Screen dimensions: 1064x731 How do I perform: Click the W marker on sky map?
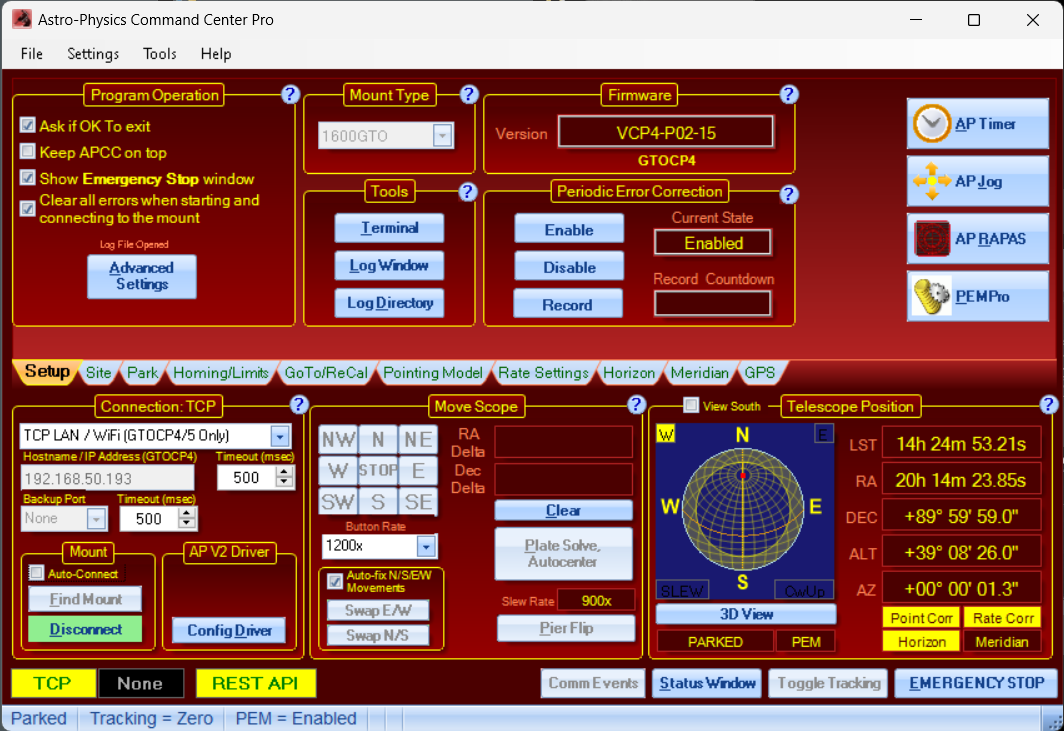pyautogui.click(x=666, y=434)
